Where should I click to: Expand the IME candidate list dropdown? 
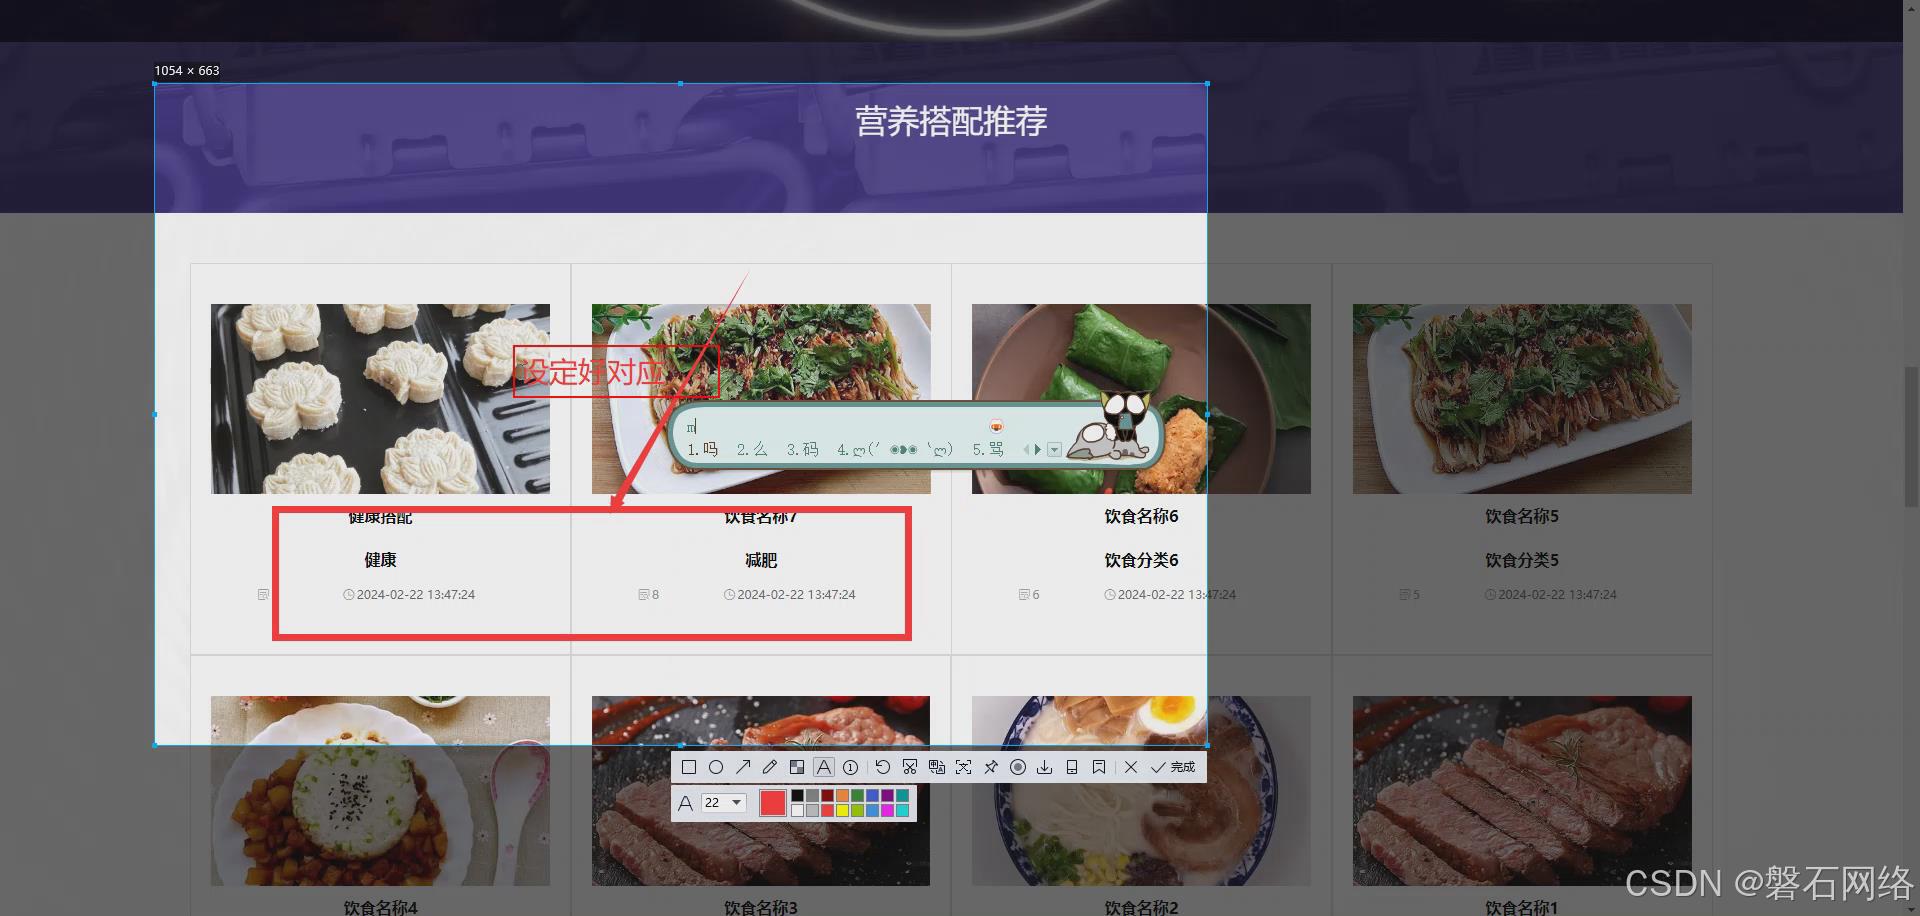pos(1054,450)
